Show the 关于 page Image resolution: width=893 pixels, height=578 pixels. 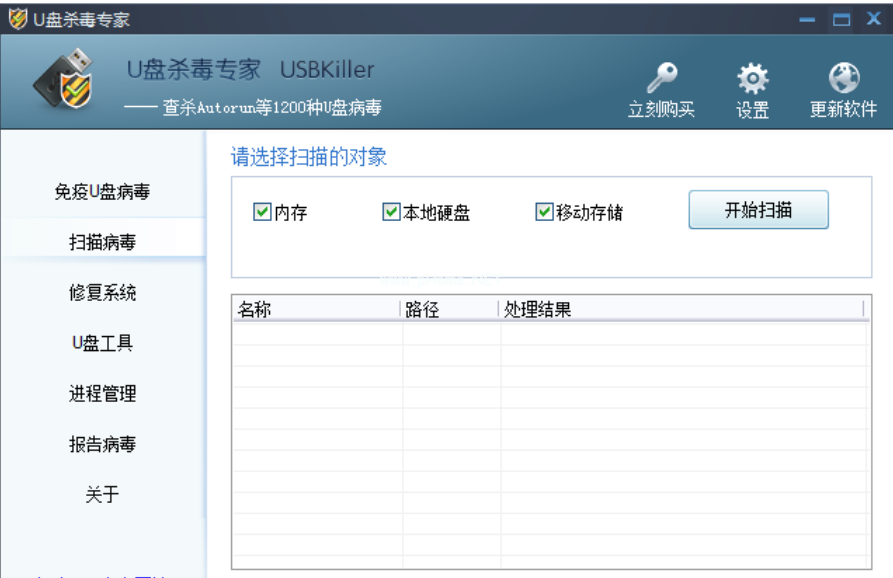click(x=102, y=494)
